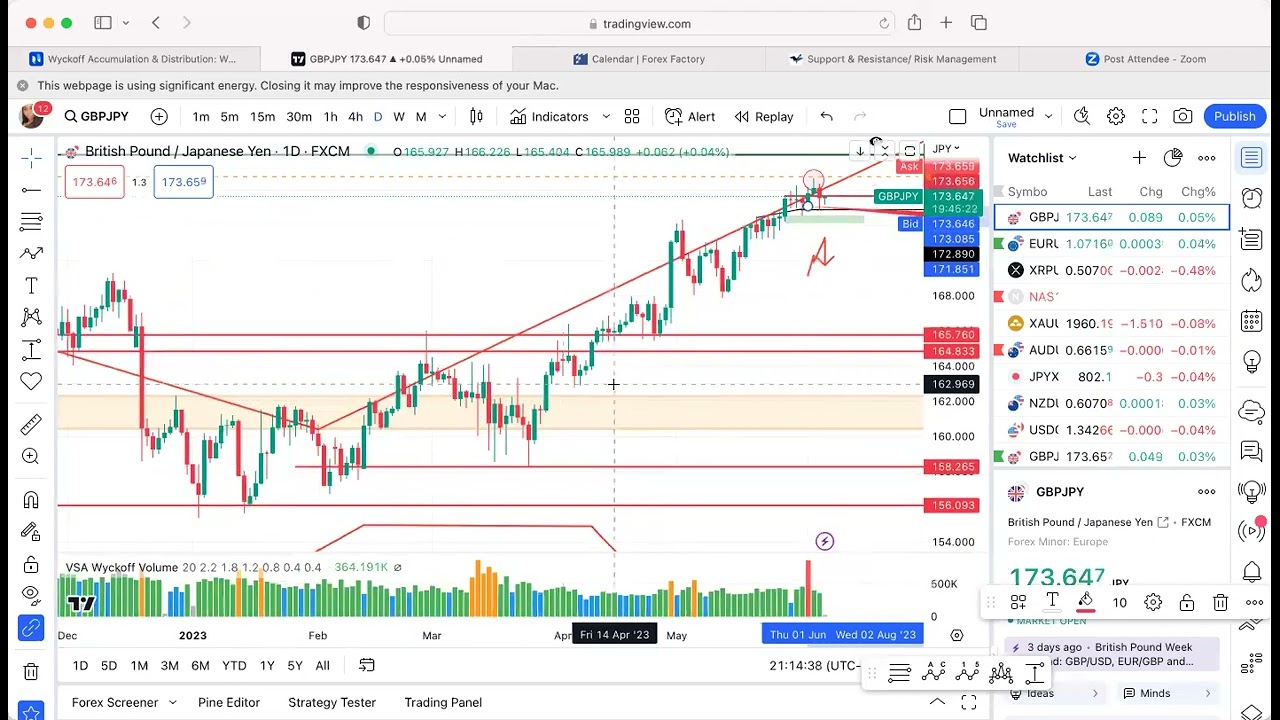Screen dimensions: 1280x720
Task: Select the 15m timeframe
Action: (262, 117)
